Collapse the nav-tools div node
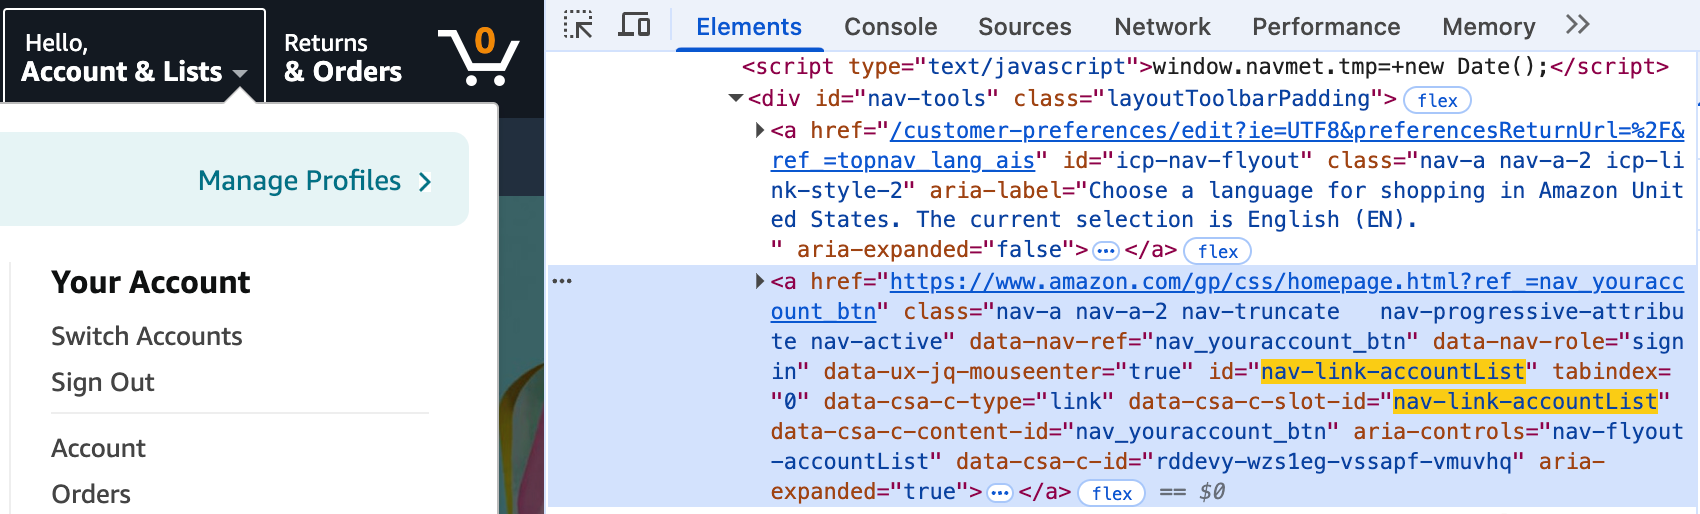The width and height of the screenshot is (1700, 514). [x=736, y=98]
